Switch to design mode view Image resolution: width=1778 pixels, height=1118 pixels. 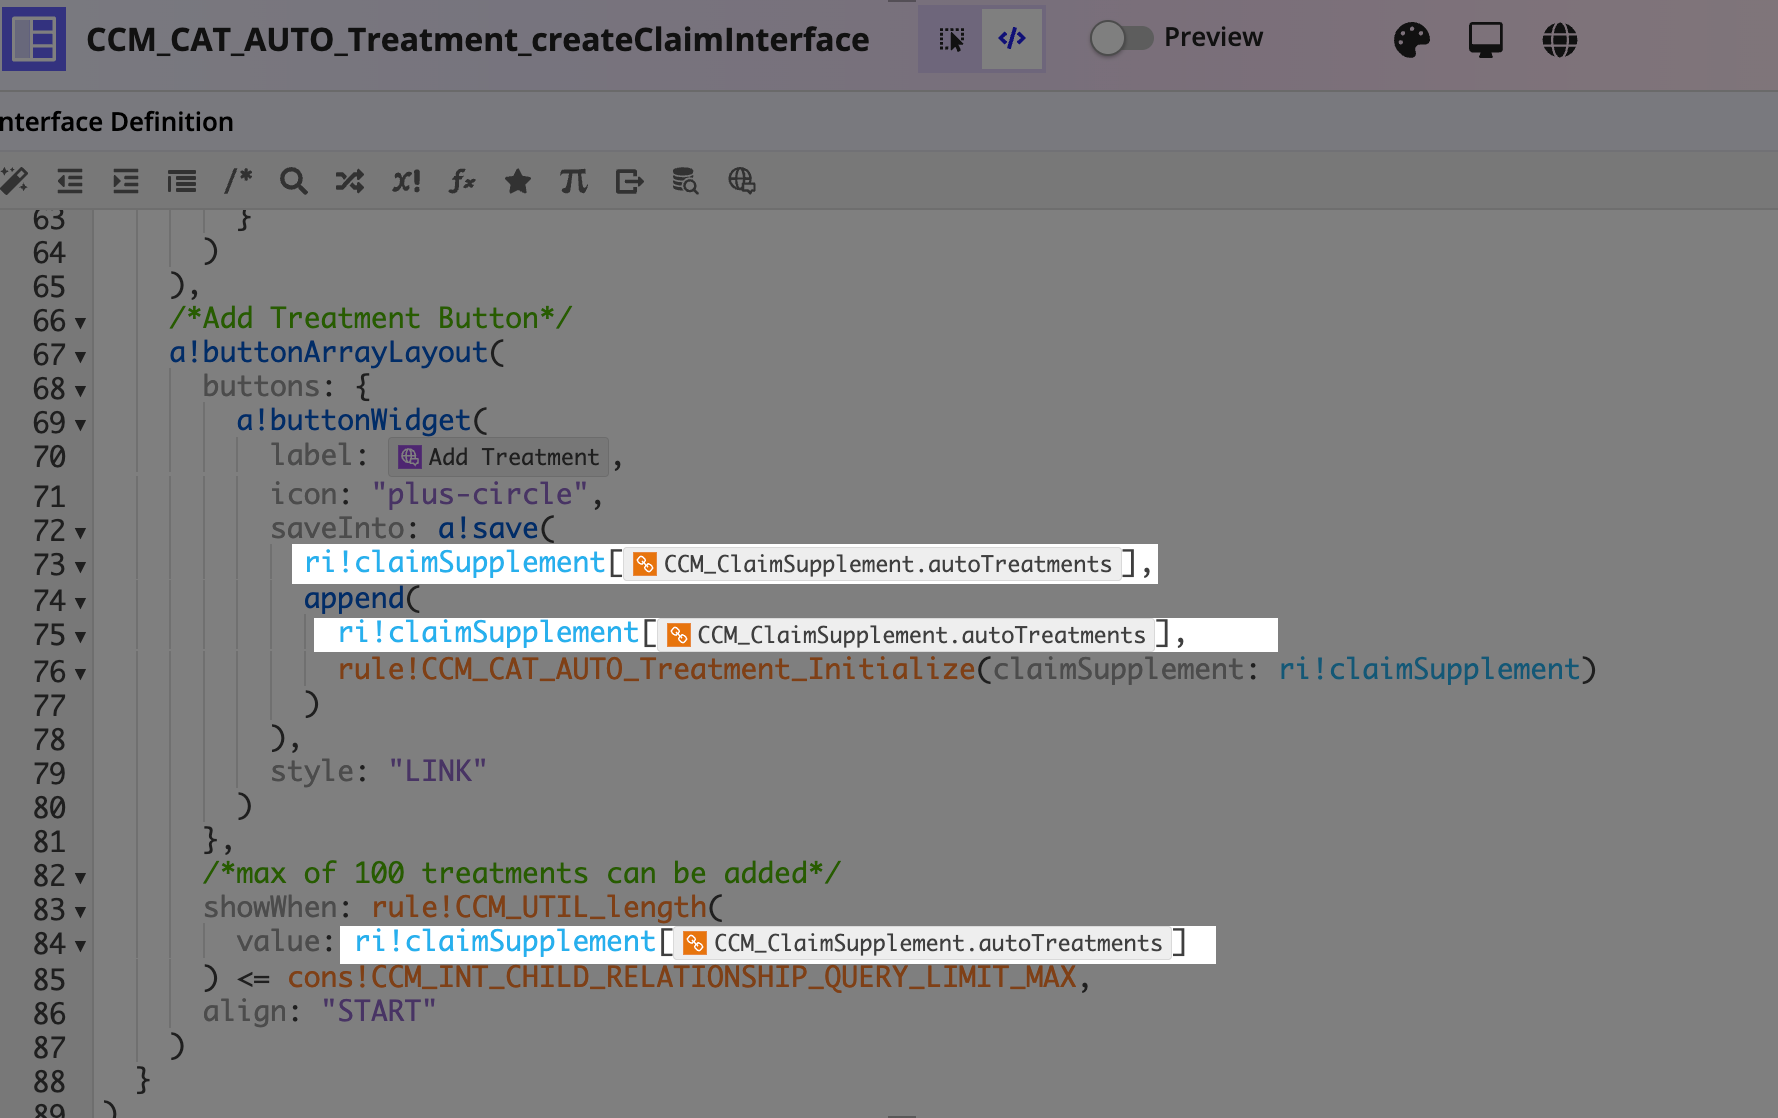[951, 39]
